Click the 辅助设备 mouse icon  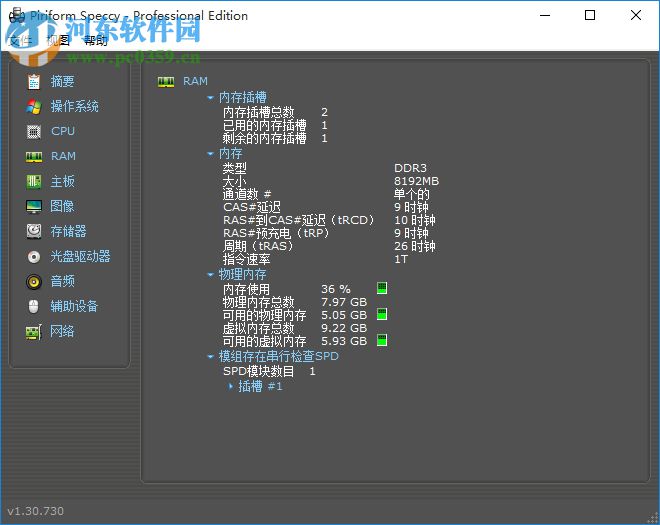pos(34,306)
